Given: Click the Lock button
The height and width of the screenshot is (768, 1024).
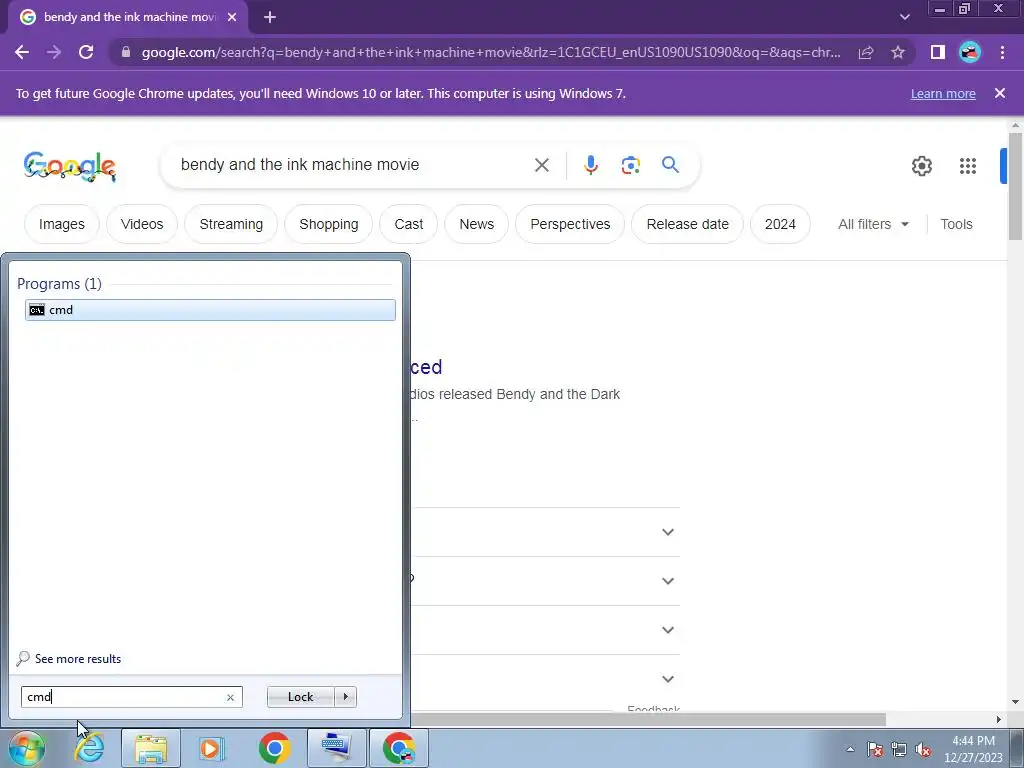Looking at the screenshot, I should pos(300,697).
